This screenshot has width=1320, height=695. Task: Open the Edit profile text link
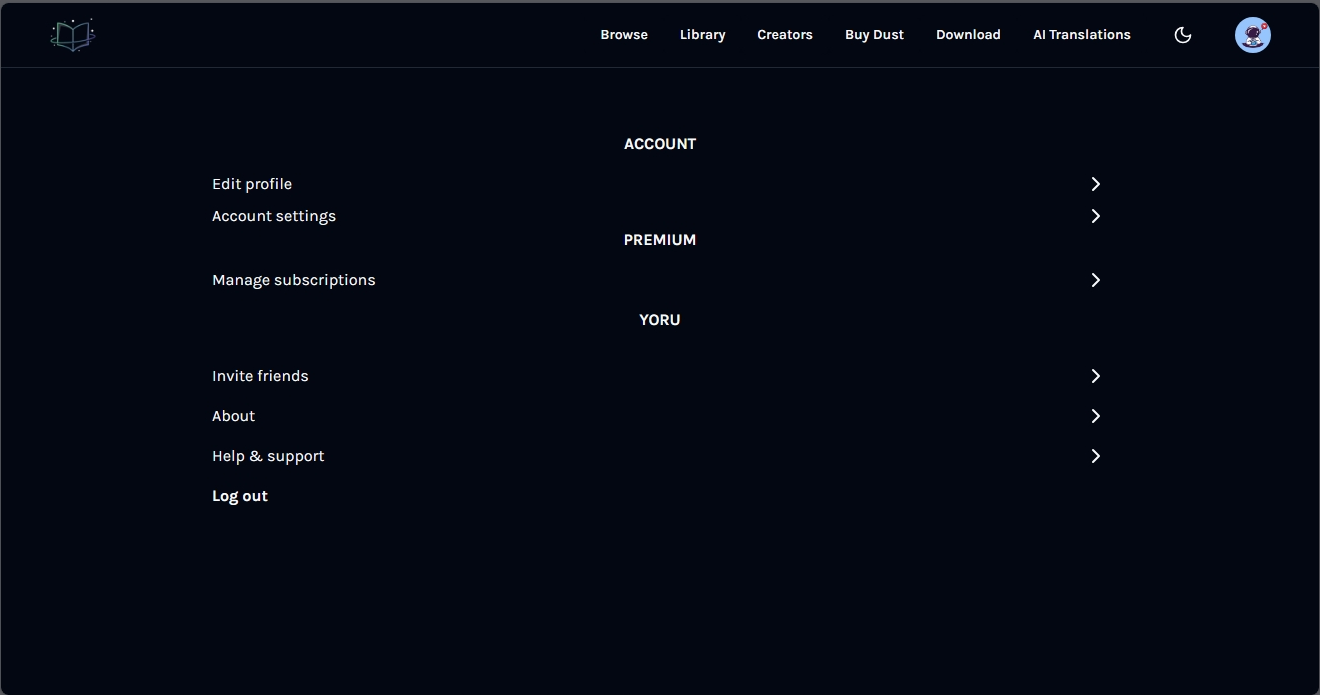pyautogui.click(x=252, y=184)
